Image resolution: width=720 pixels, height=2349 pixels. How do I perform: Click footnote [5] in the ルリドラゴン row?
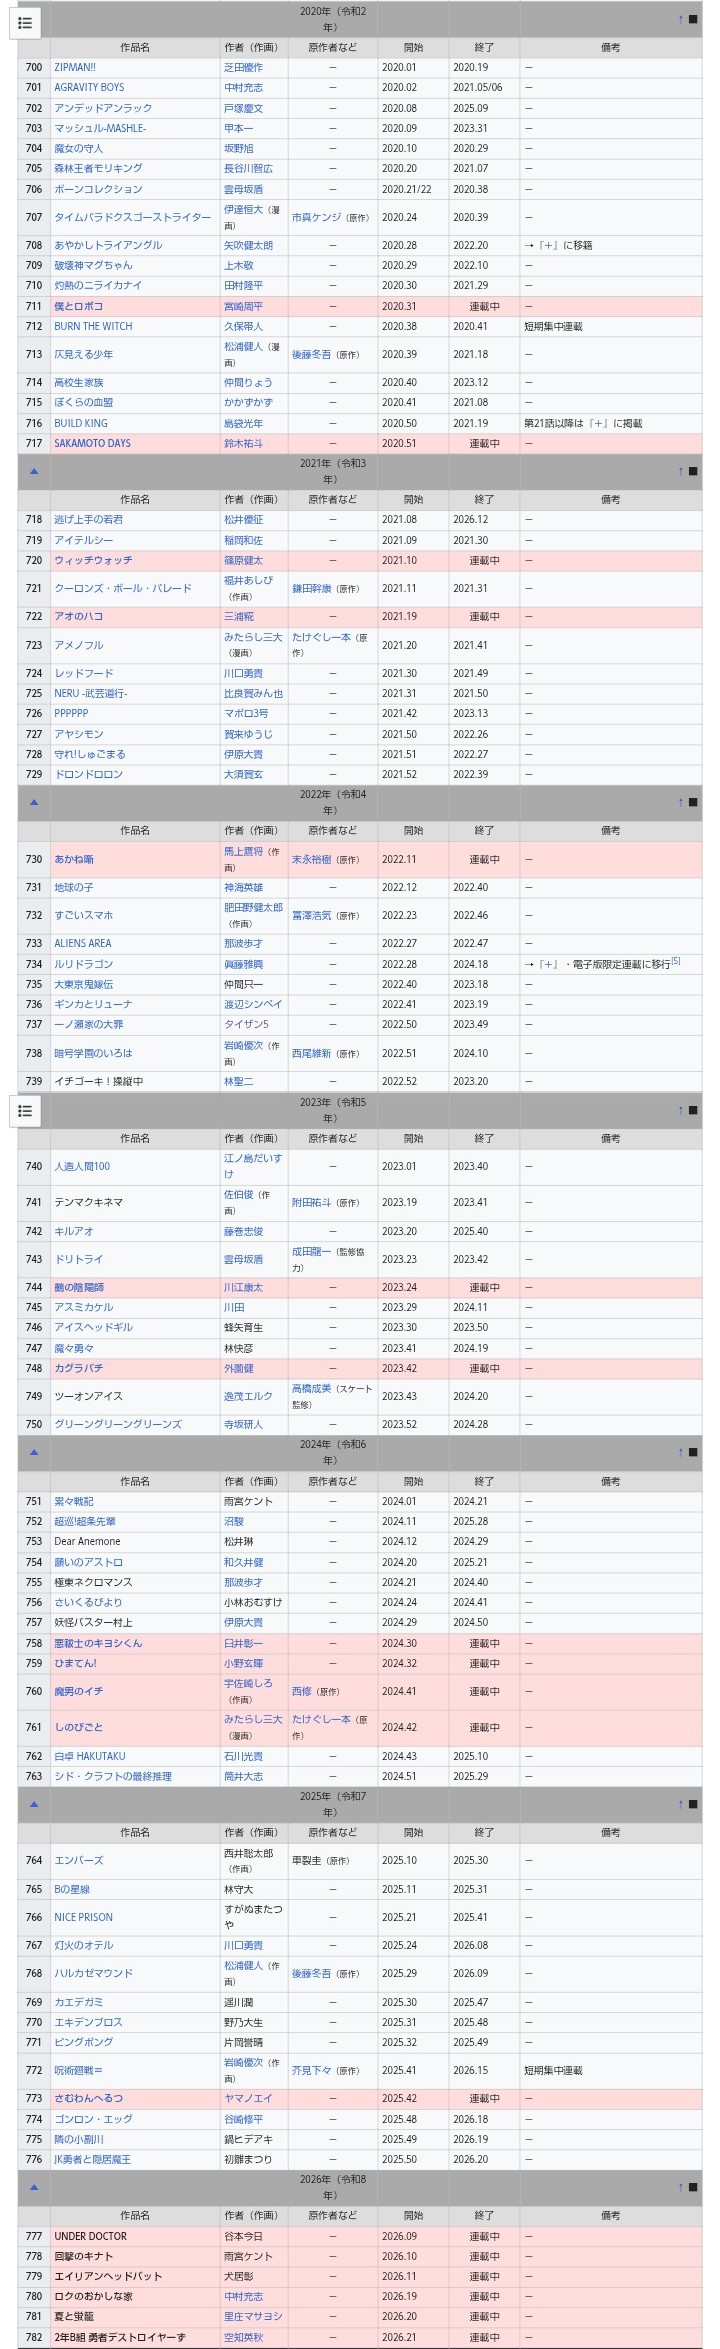coord(676,961)
